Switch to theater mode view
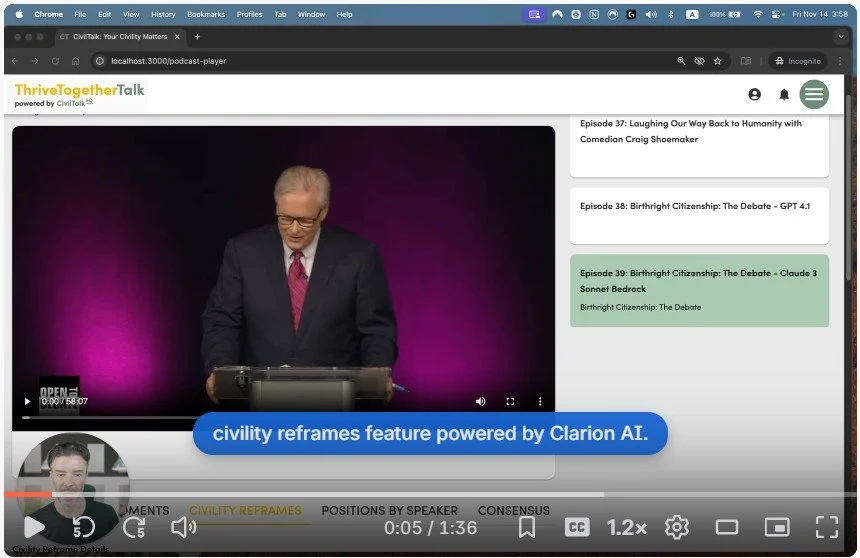Viewport: 860px width, 558px height. click(x=727, y=528)
